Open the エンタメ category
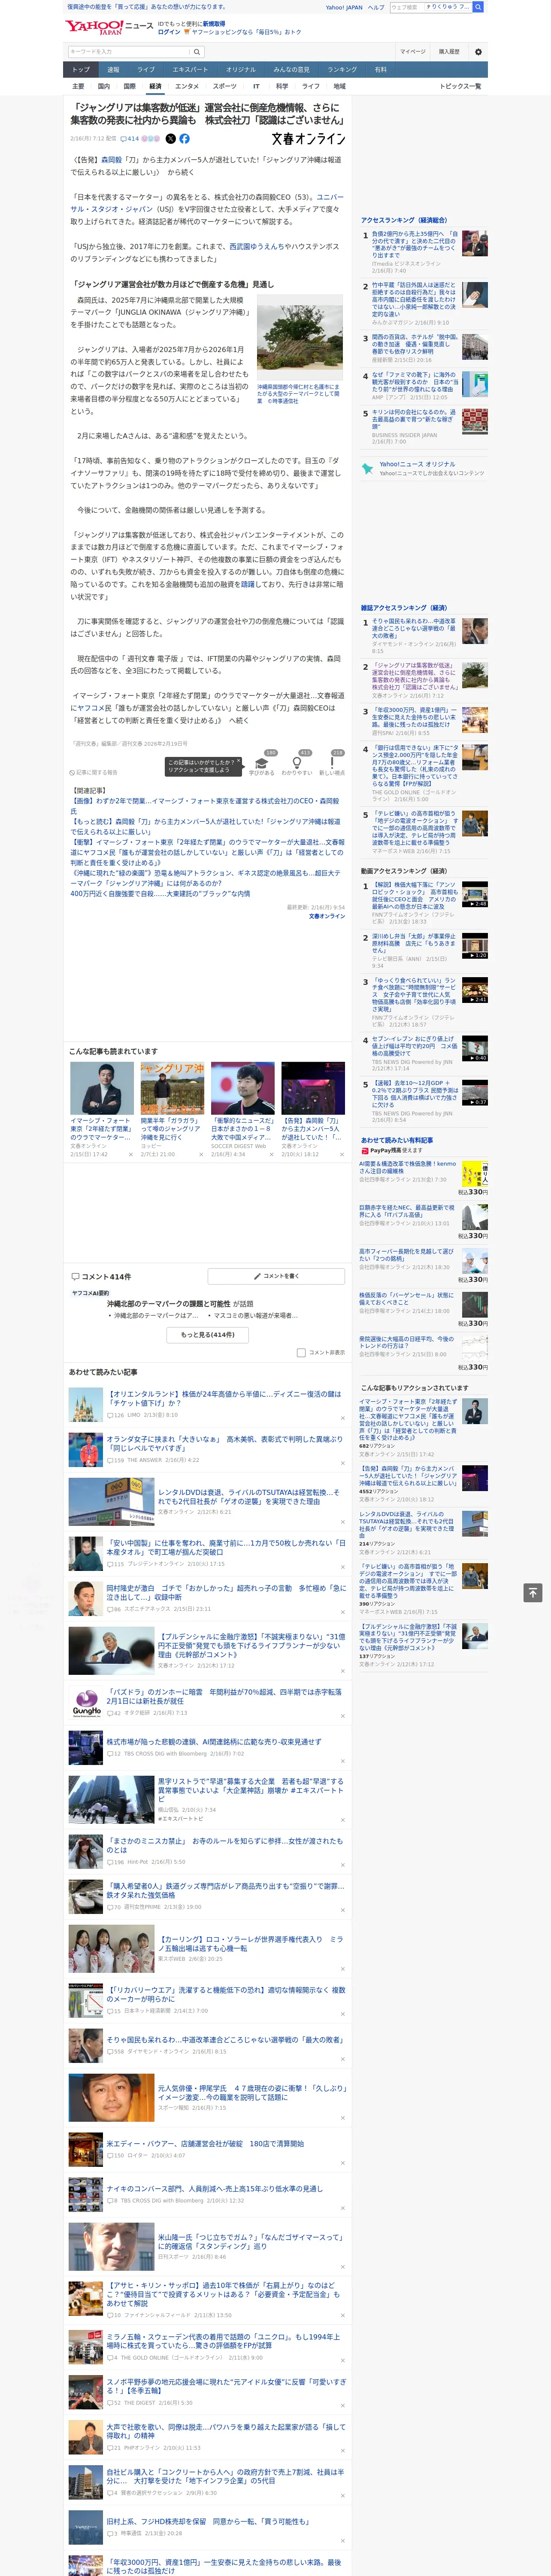 coord(187,86)
